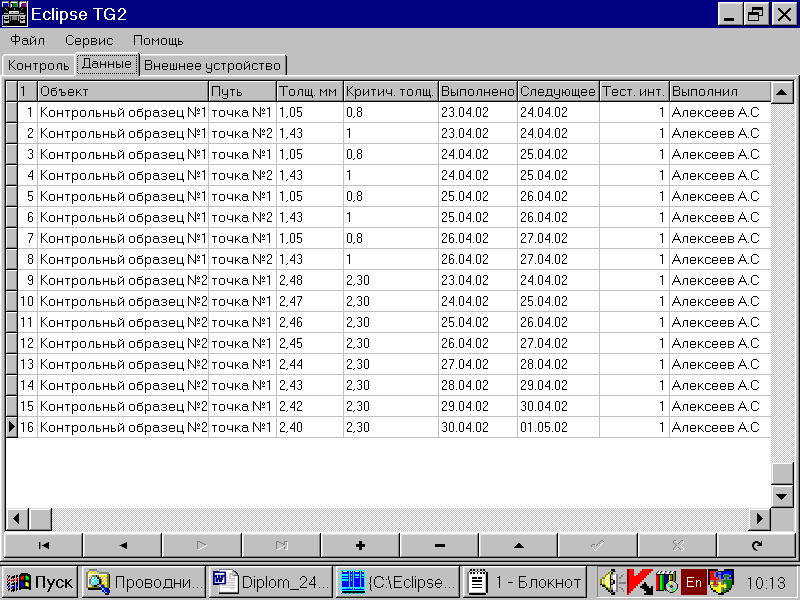Click the En language indicator in tray
Image resolution: width=800 pixels, height=600 pixels.
694,581
